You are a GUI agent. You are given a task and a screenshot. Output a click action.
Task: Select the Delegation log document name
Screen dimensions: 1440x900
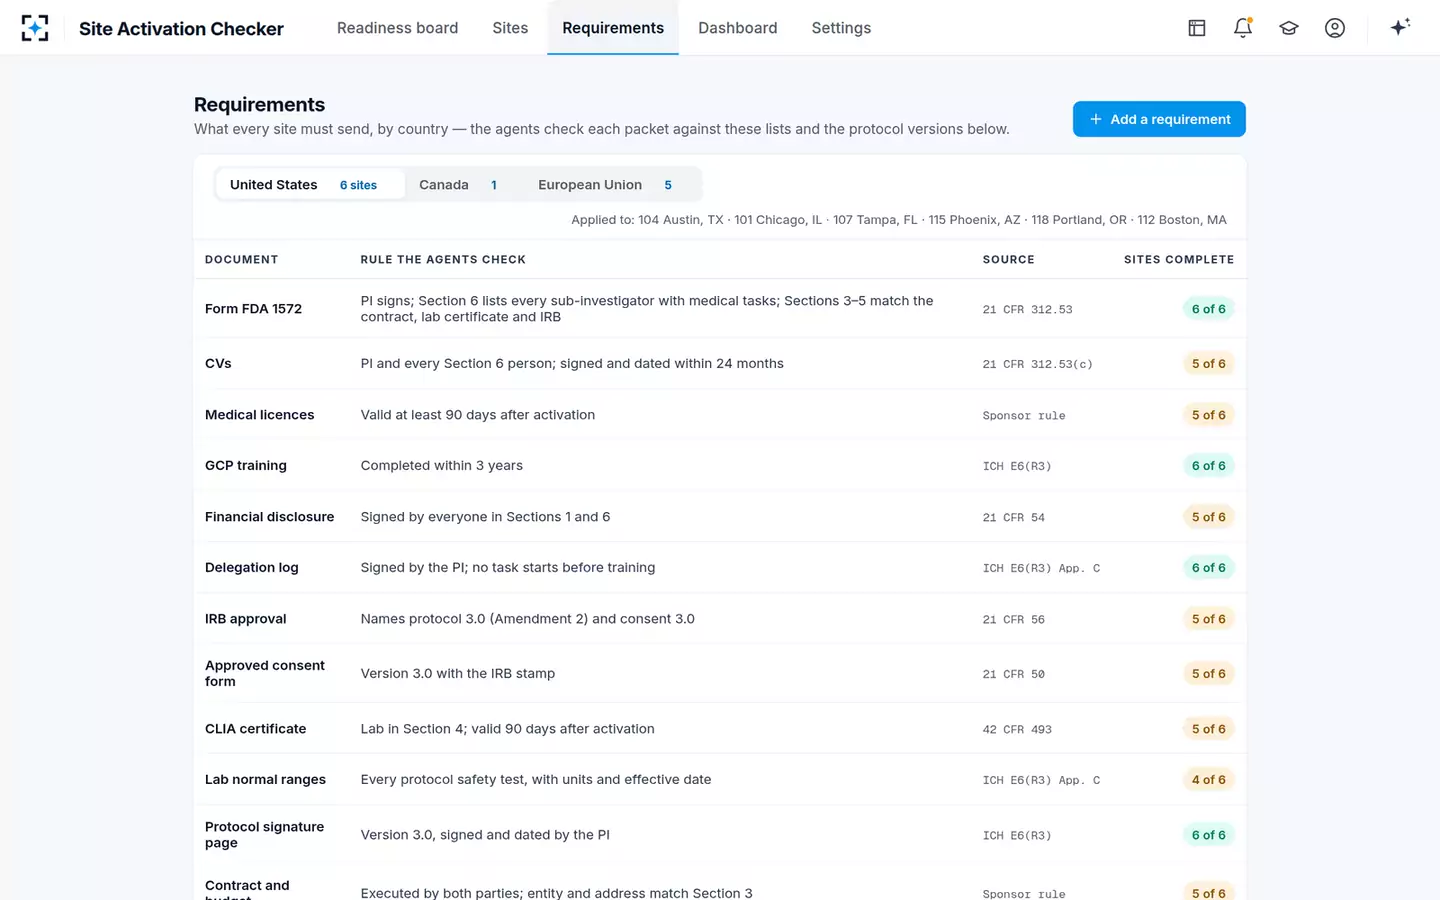pos(252,568)
